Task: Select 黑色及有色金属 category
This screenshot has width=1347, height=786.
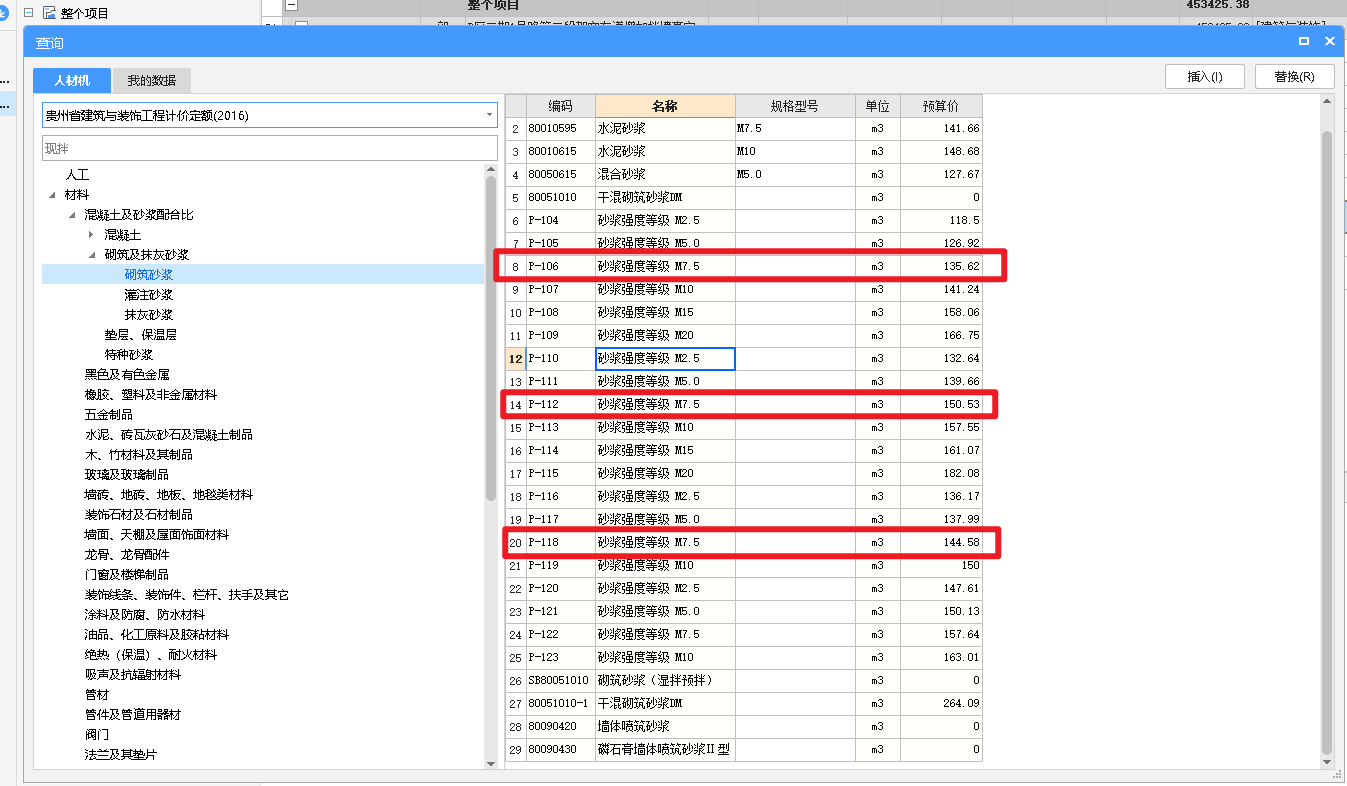Action: tap(127, 375)
